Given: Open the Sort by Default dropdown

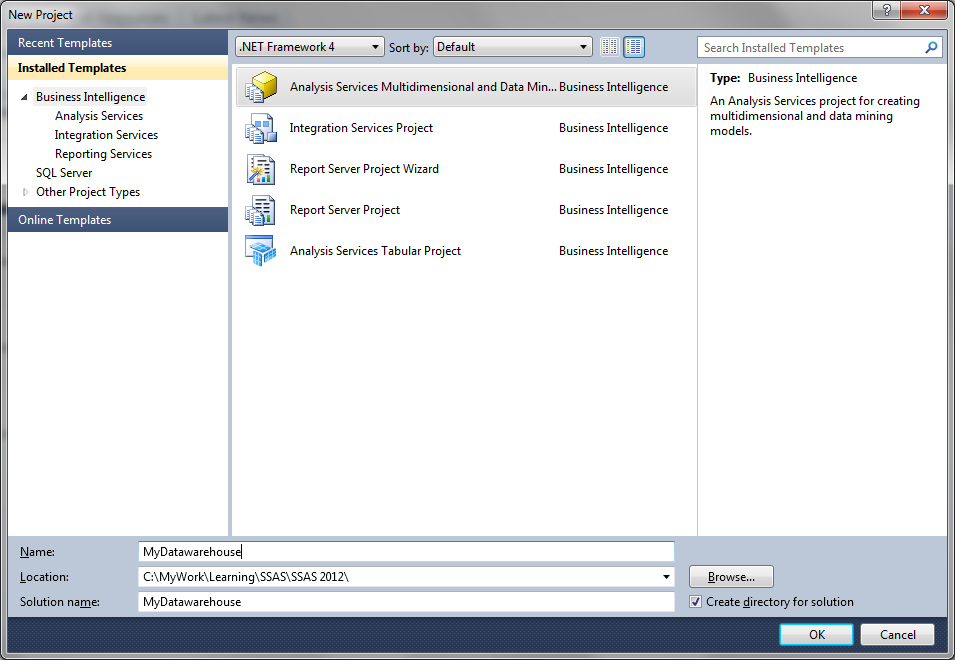Looking at the screenshot, I should (583, 46).
